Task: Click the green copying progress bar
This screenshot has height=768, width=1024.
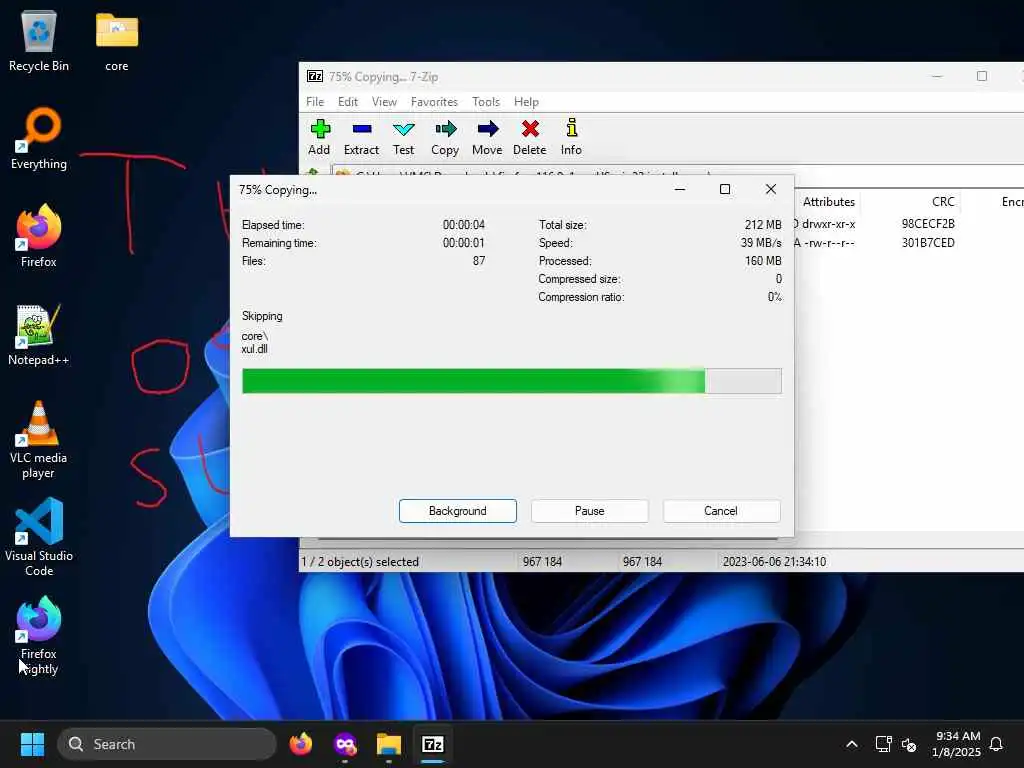Action: (x=511, y=381)
